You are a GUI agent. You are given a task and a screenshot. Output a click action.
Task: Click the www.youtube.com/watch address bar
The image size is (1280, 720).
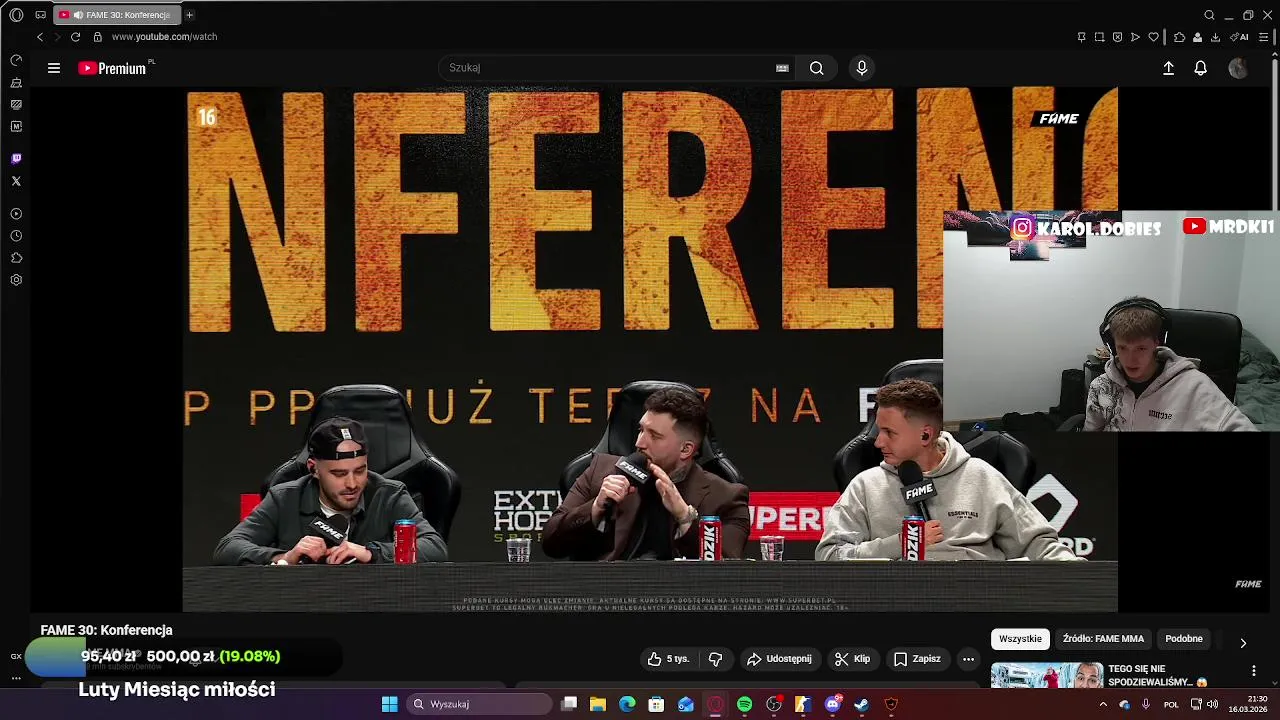164,37
